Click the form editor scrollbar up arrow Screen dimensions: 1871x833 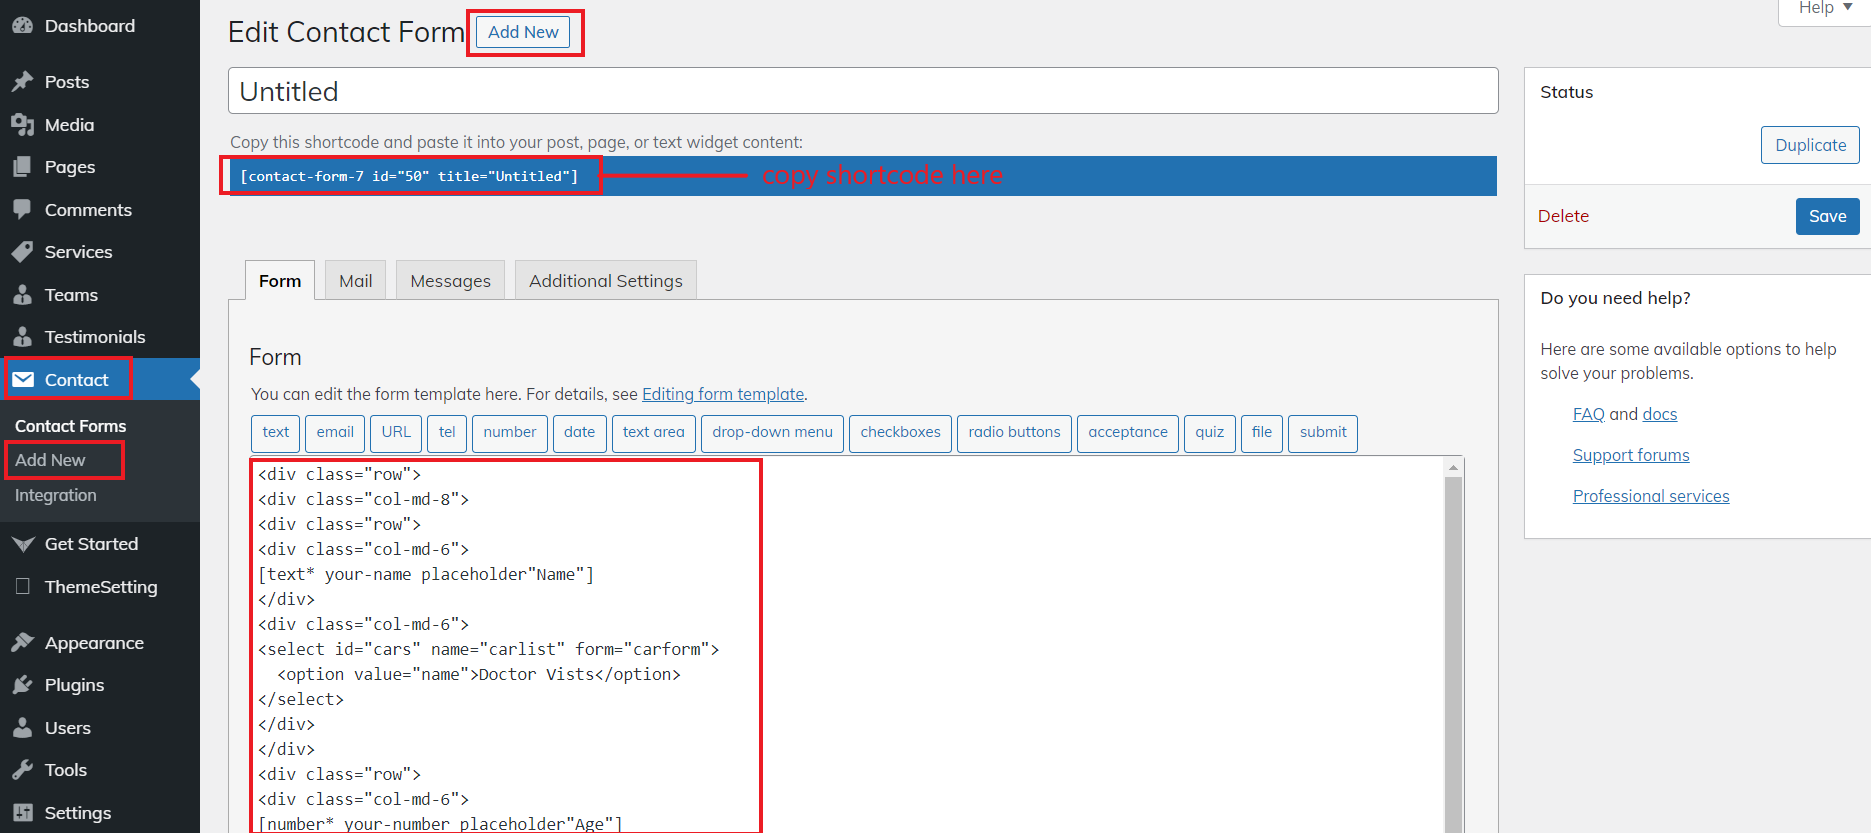click(x=1454, y=467)
